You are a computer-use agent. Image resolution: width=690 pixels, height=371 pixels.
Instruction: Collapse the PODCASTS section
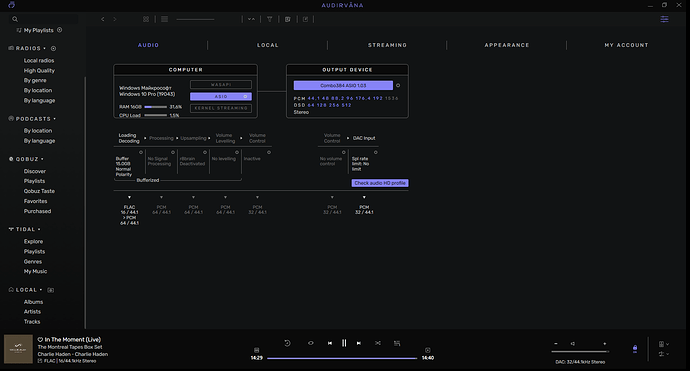[x=55, y=119]
